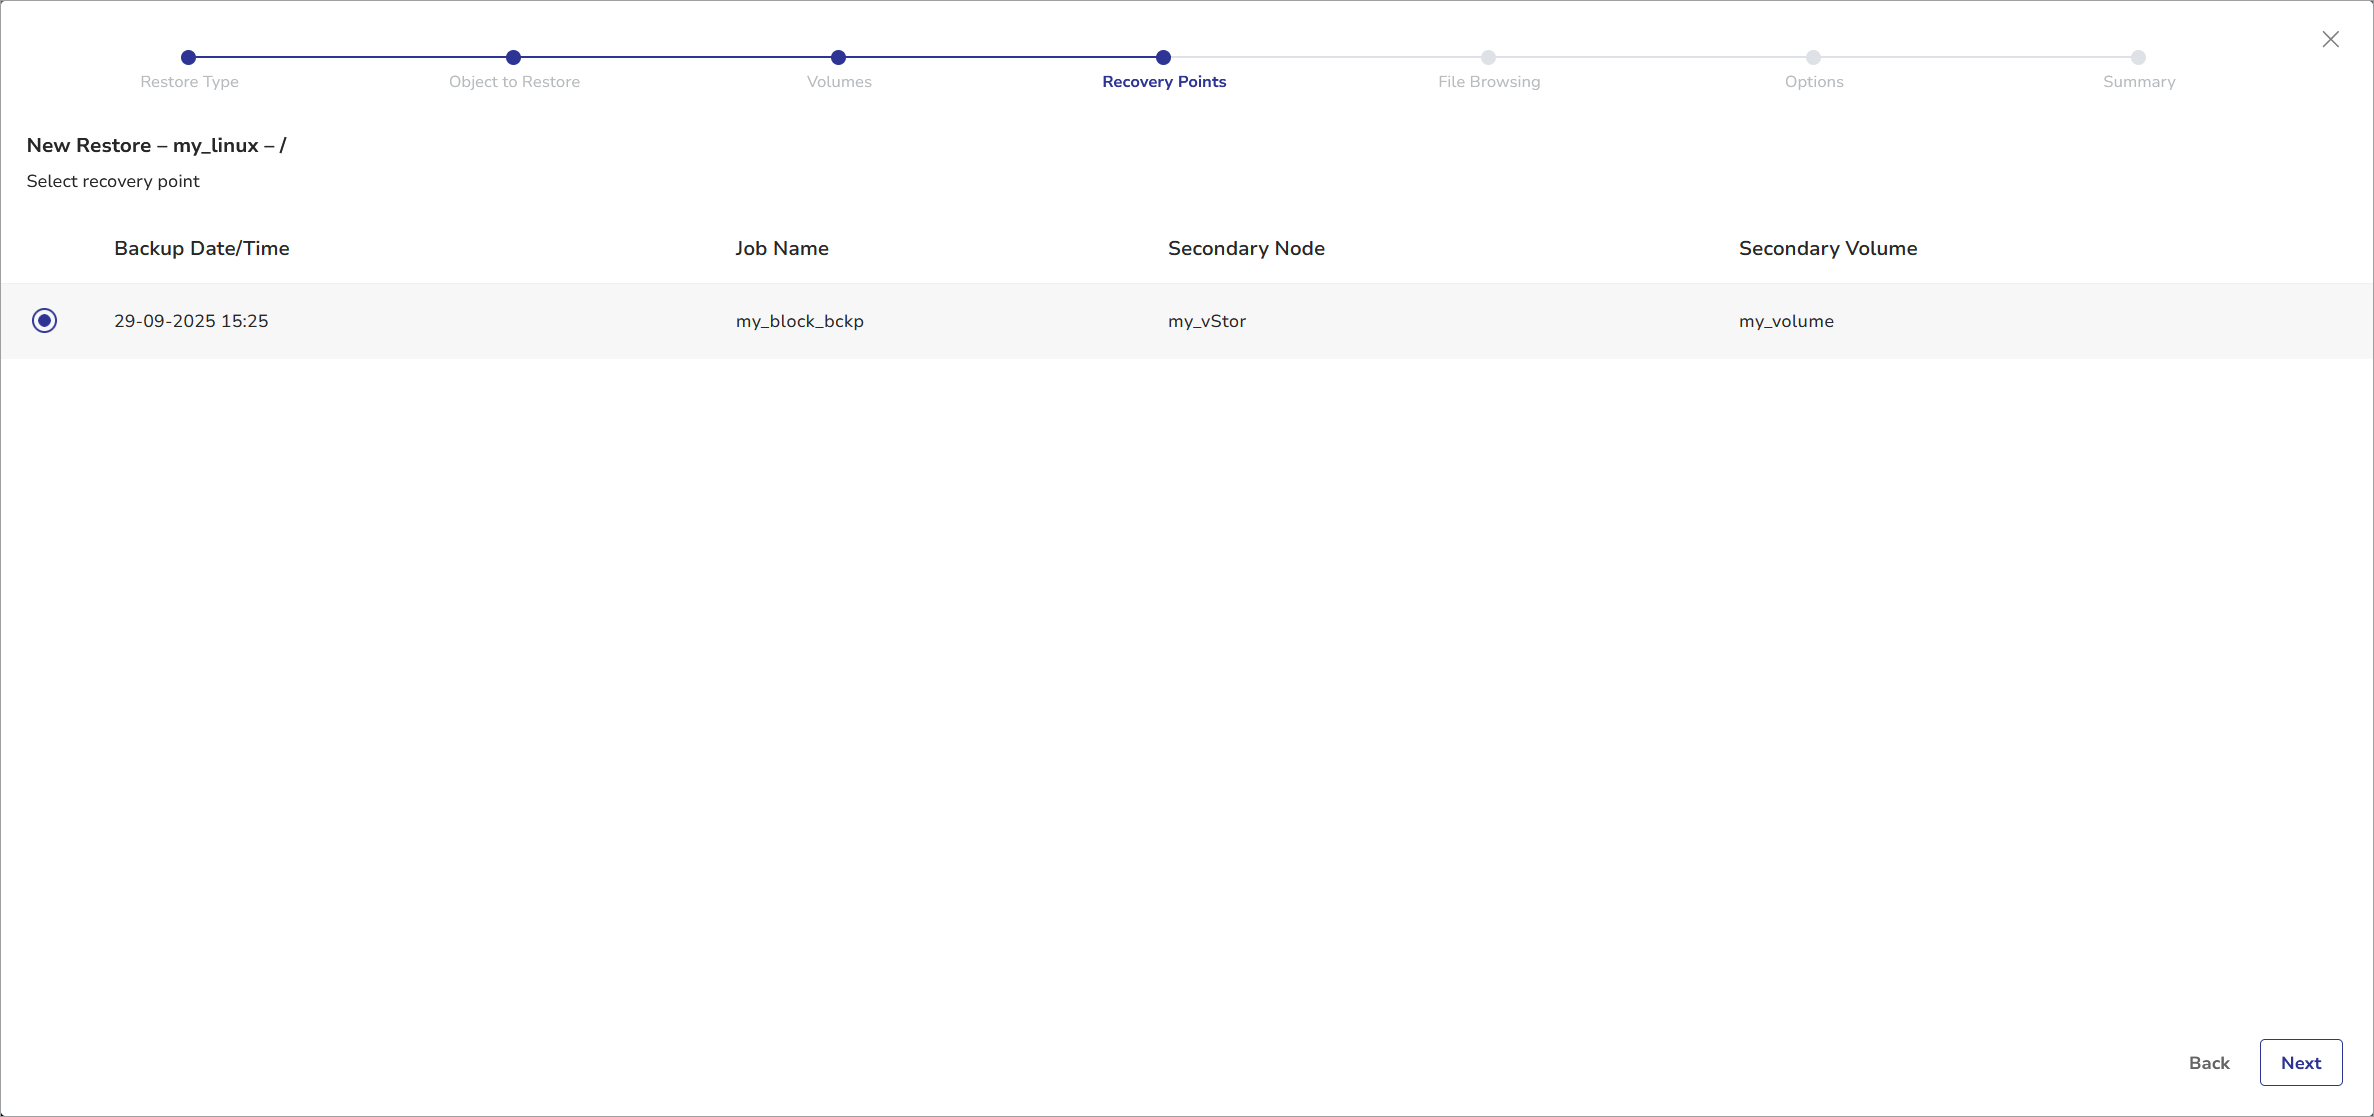Click the Restore Type step label

coord(189,82)
